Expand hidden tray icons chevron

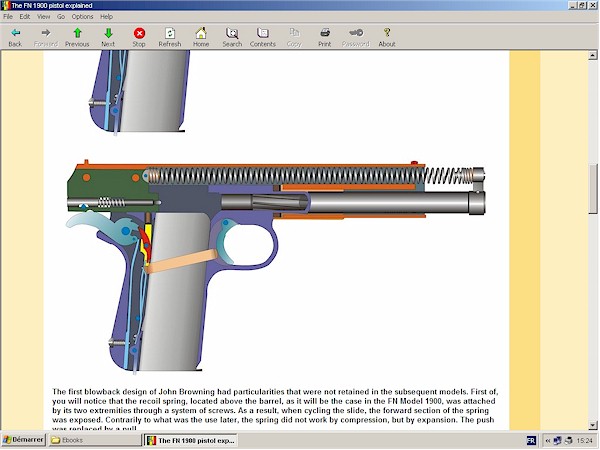click(x=548, y=441)
